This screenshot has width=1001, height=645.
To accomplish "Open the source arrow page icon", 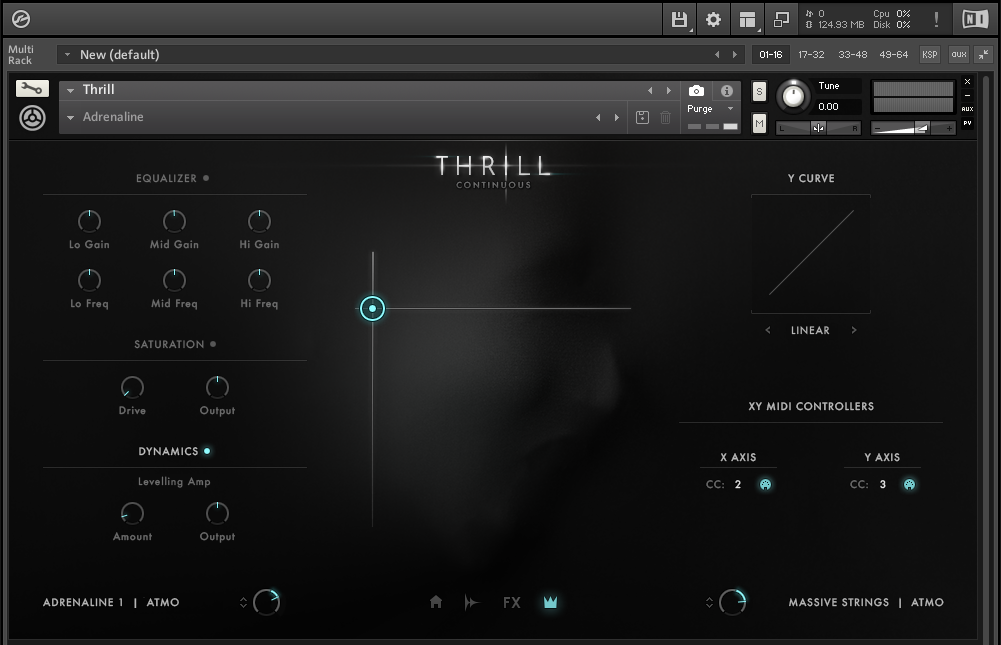I will [x=472, y=602].
